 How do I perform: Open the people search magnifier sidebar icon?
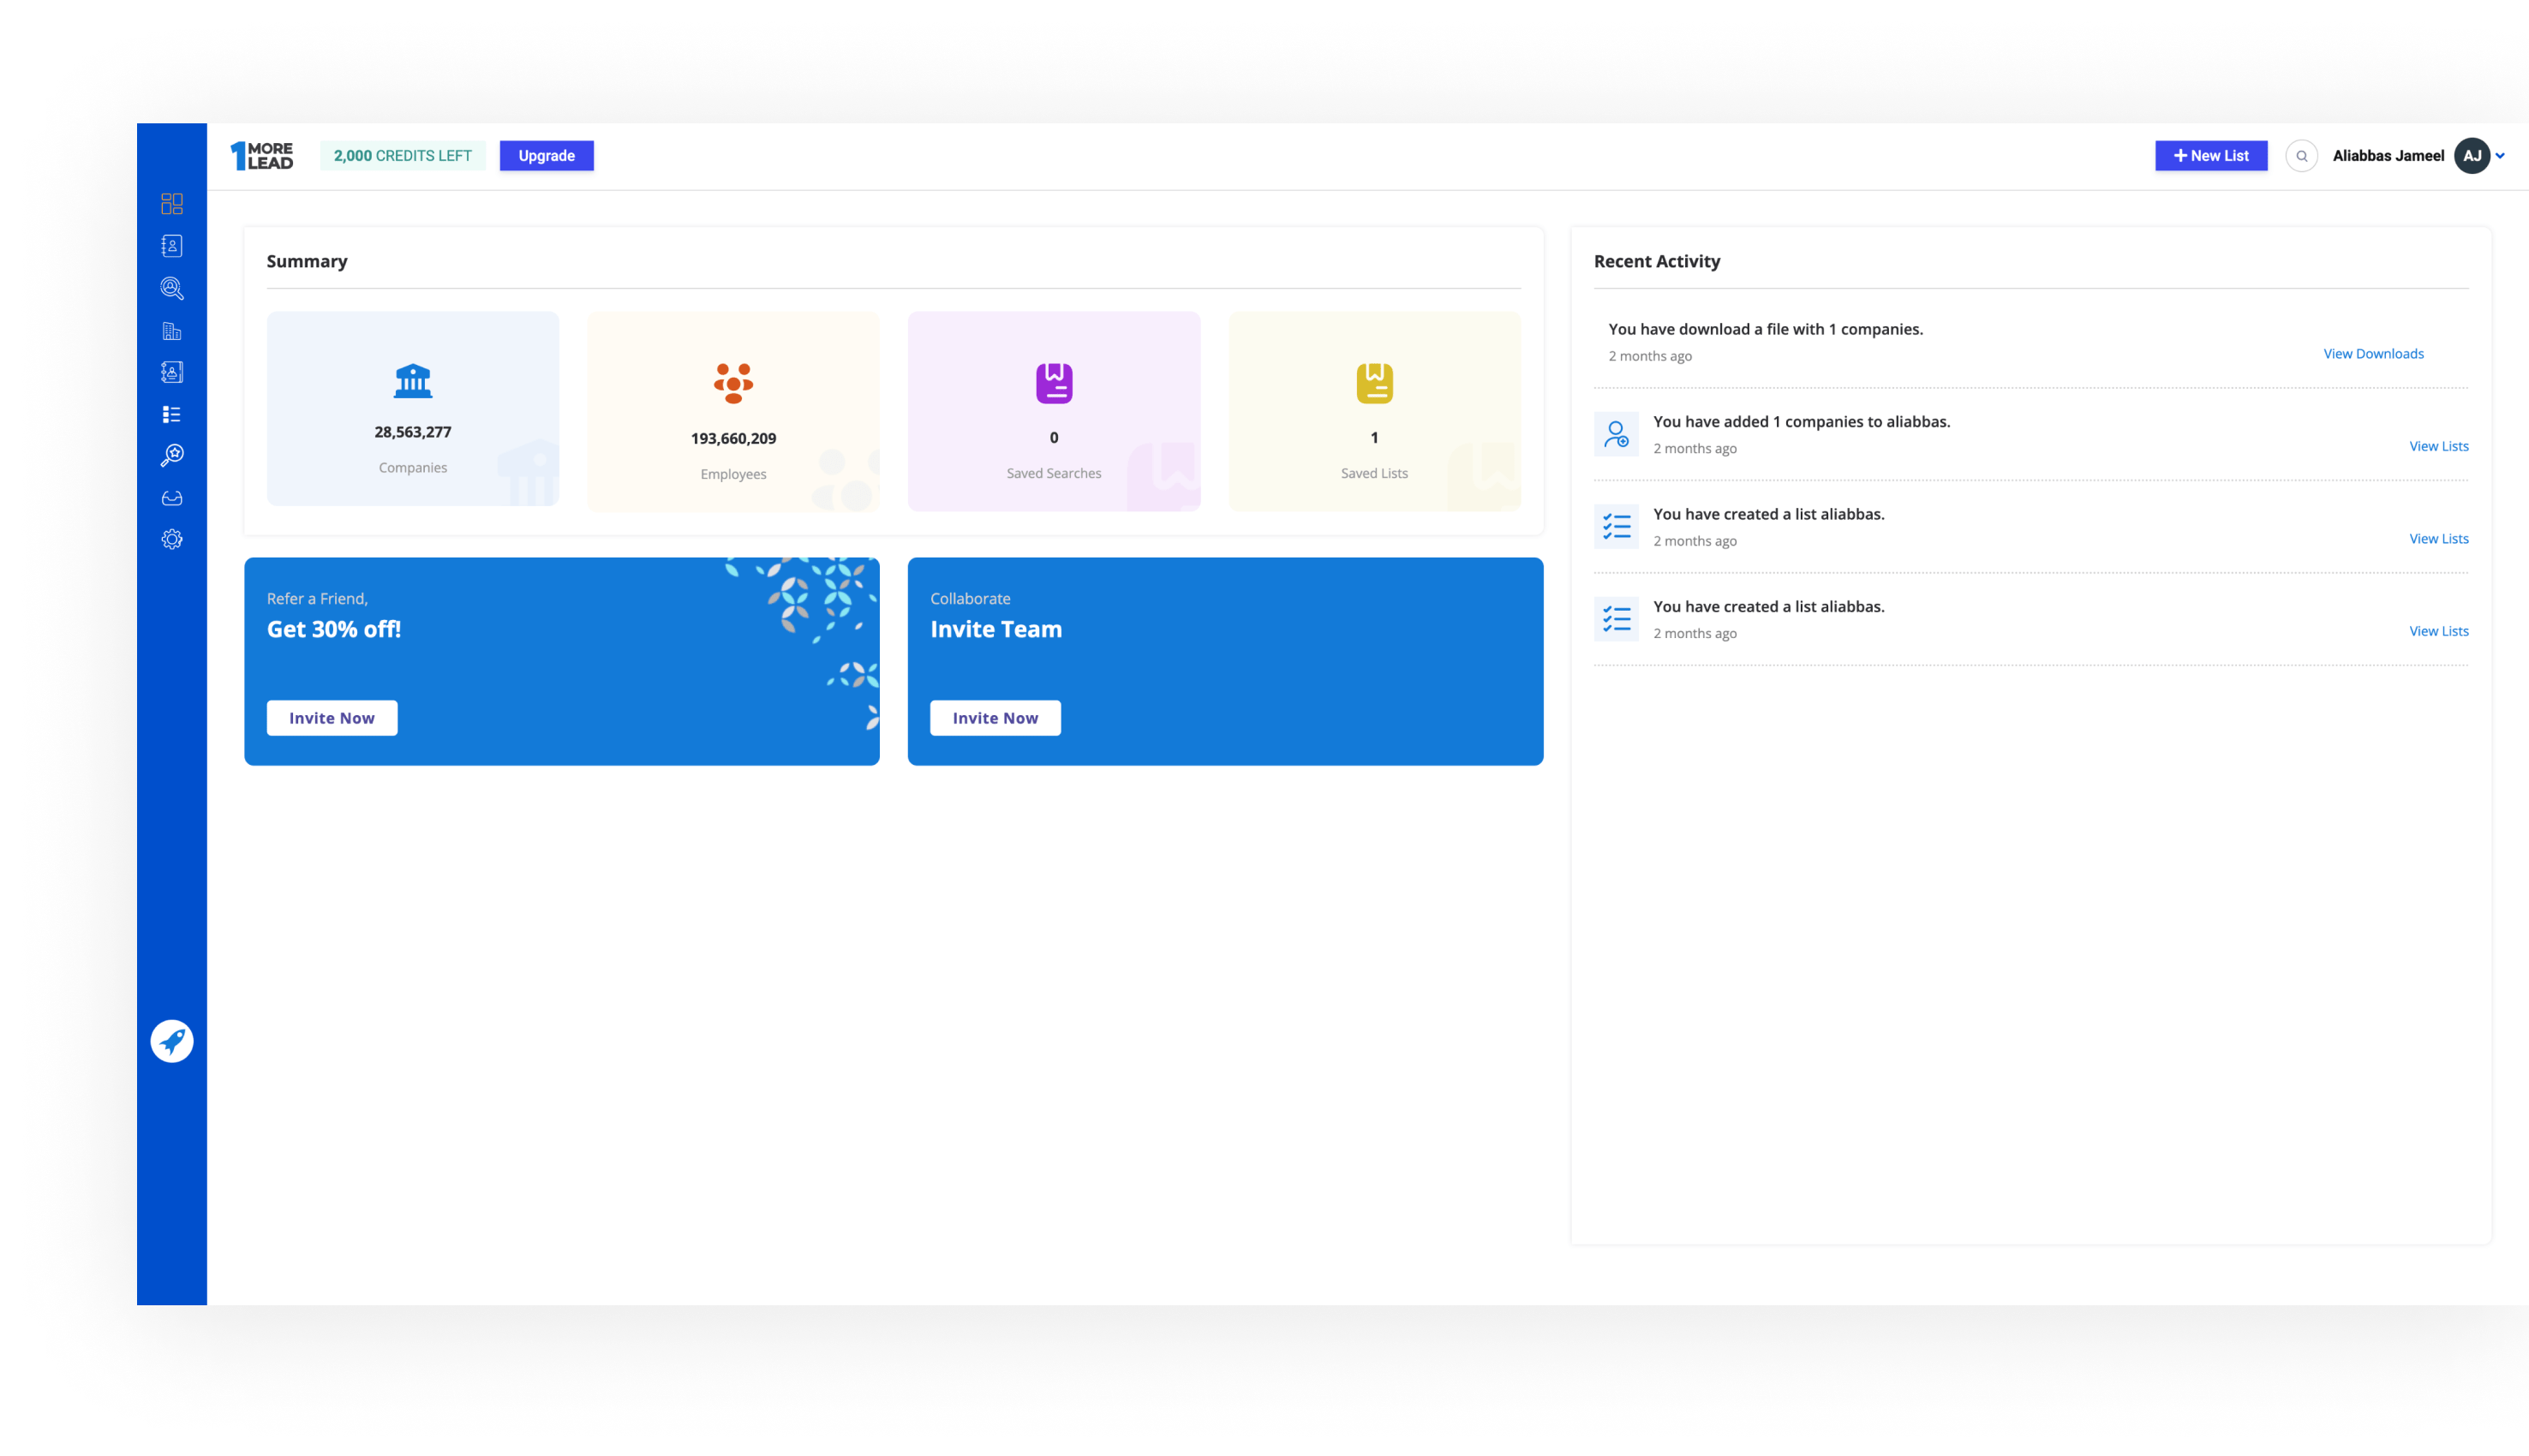click(172, 289)
